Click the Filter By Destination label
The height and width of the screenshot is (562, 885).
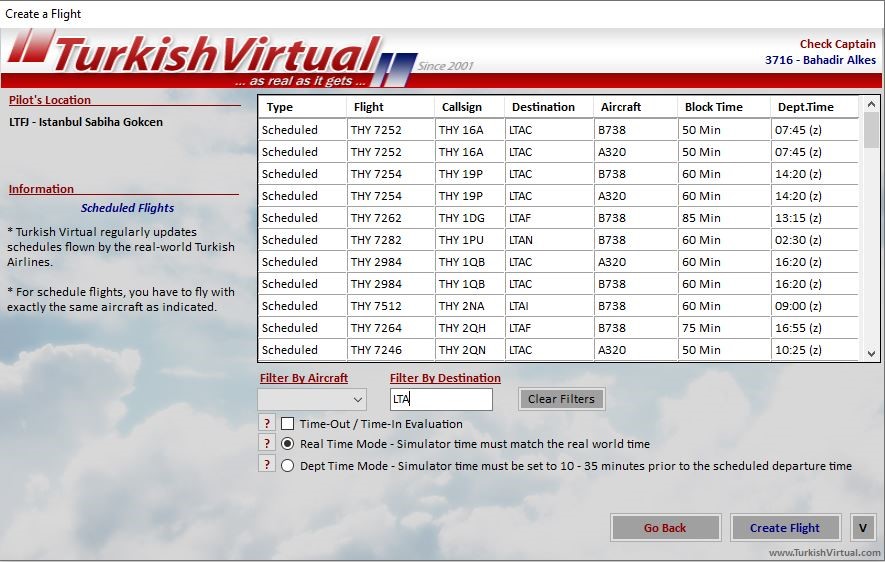(445, 378)
